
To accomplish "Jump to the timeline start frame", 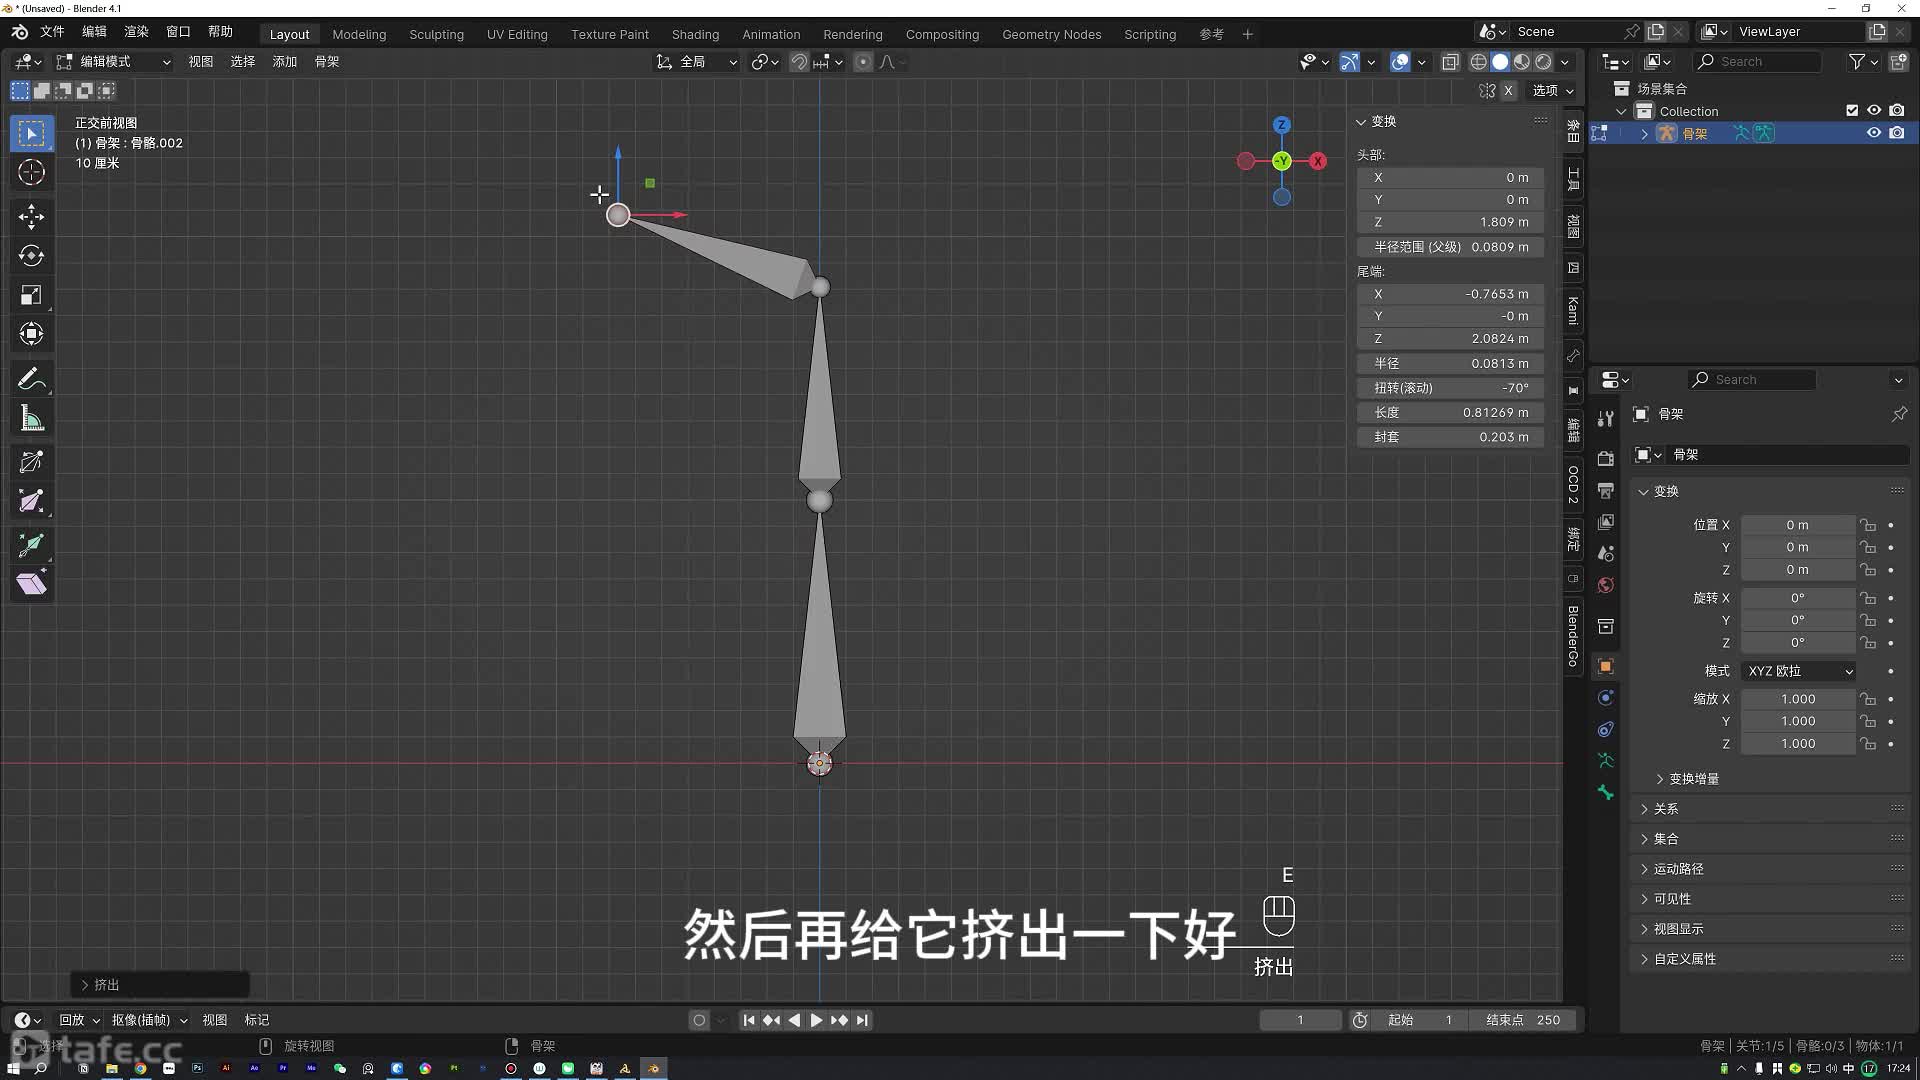I will click(749, 1020).
